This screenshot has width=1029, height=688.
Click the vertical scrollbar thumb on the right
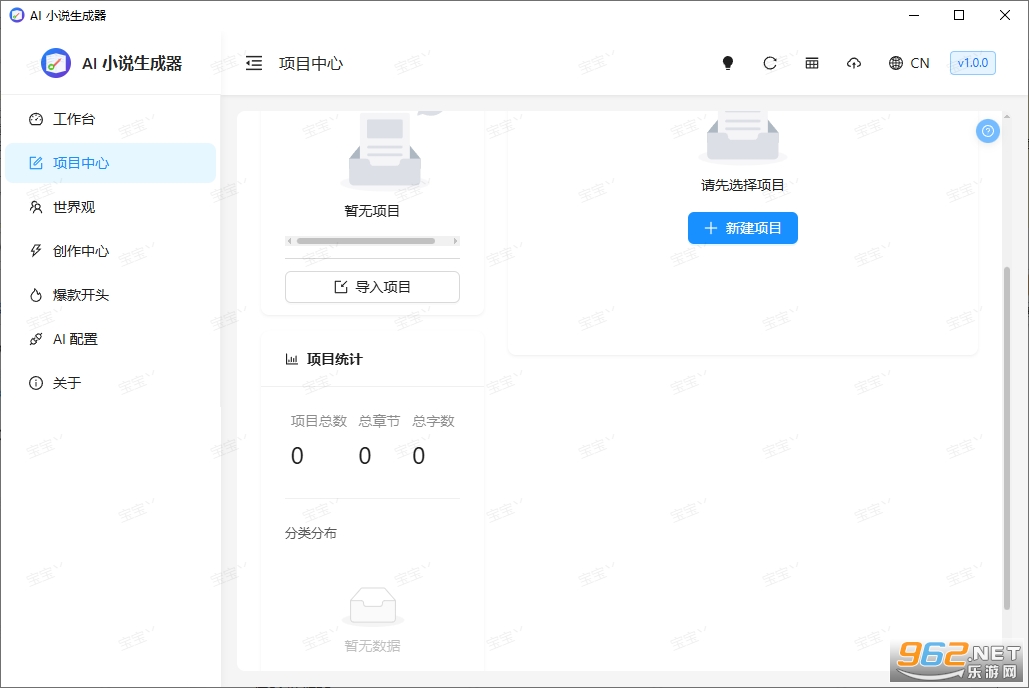pyautogui.click(x=1007, y=438)
